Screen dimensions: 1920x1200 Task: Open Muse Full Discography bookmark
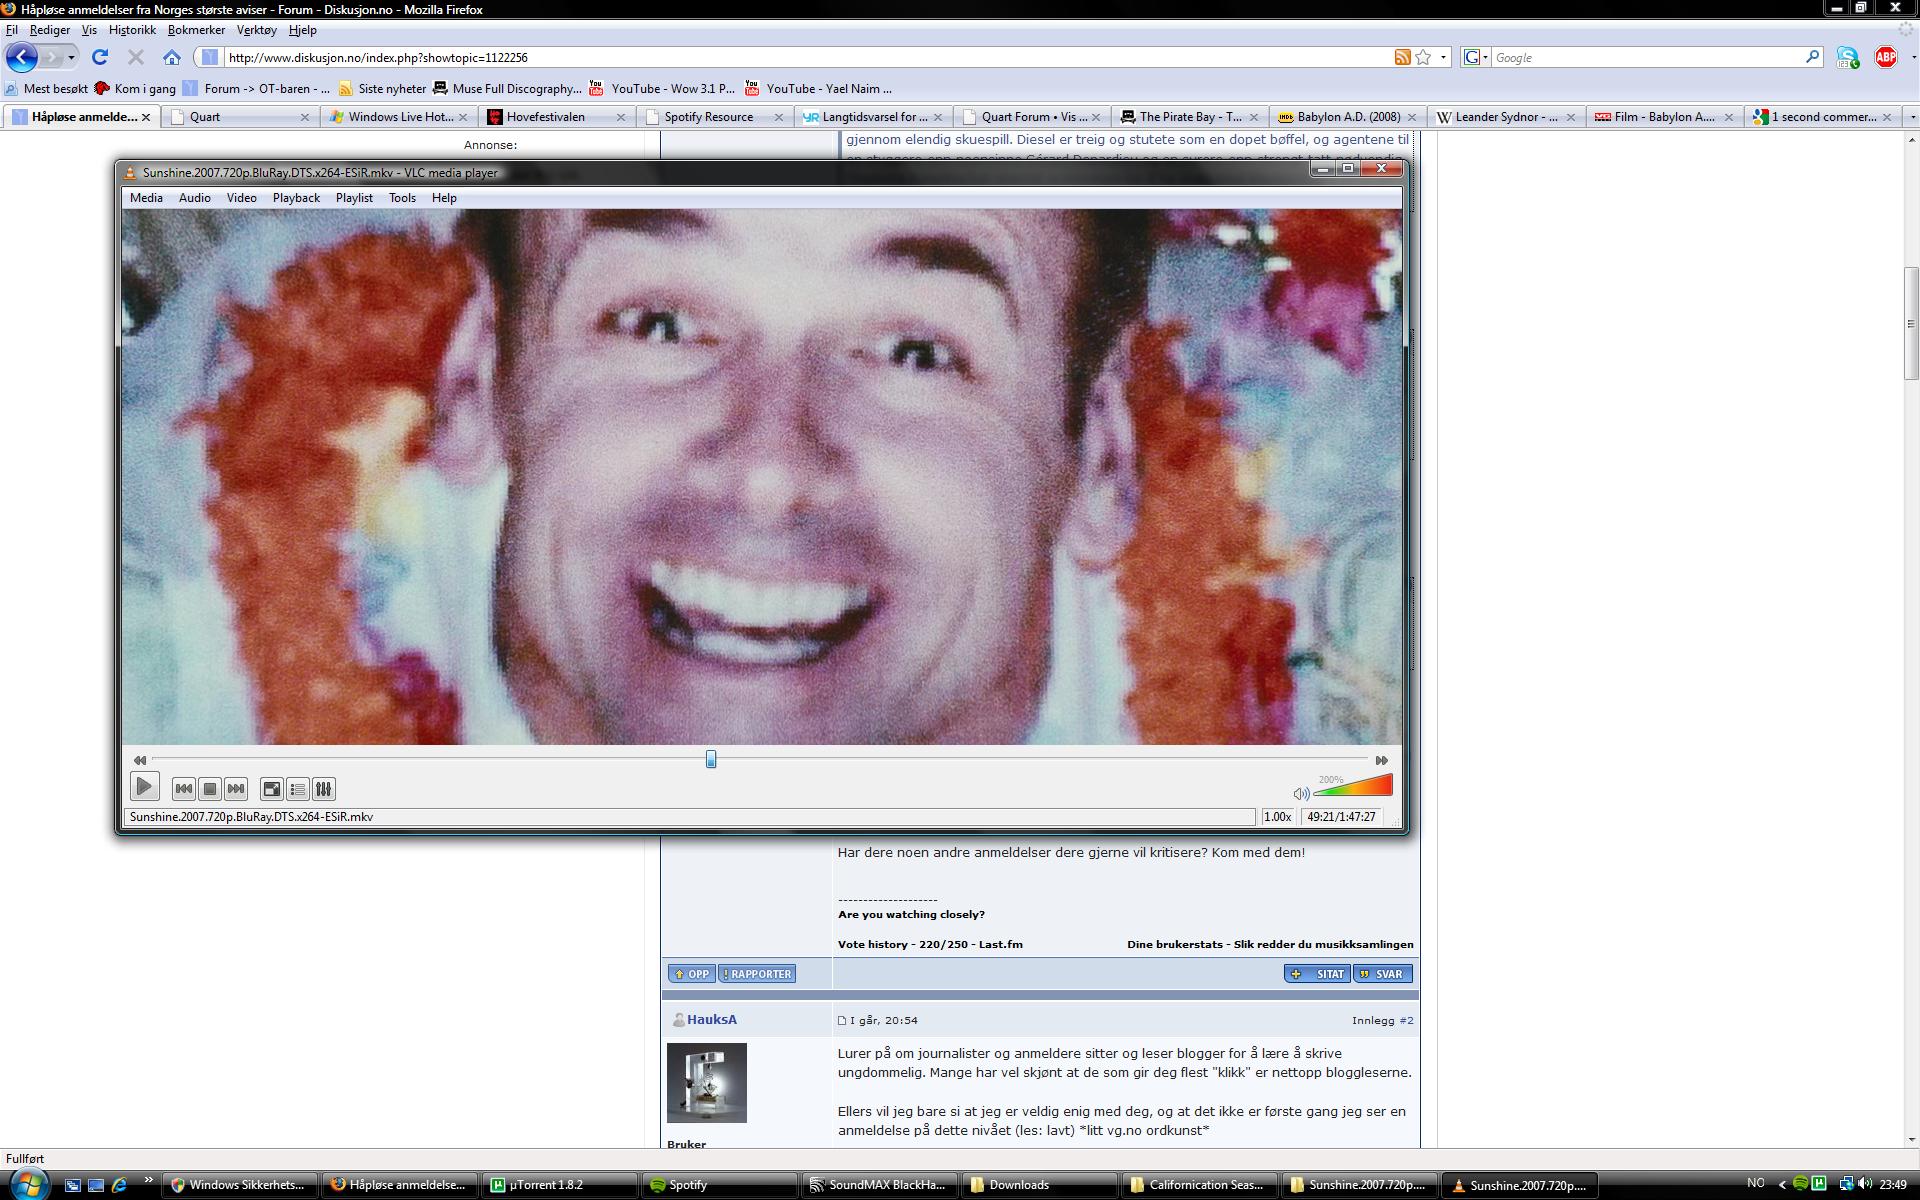tap(507, 89)
